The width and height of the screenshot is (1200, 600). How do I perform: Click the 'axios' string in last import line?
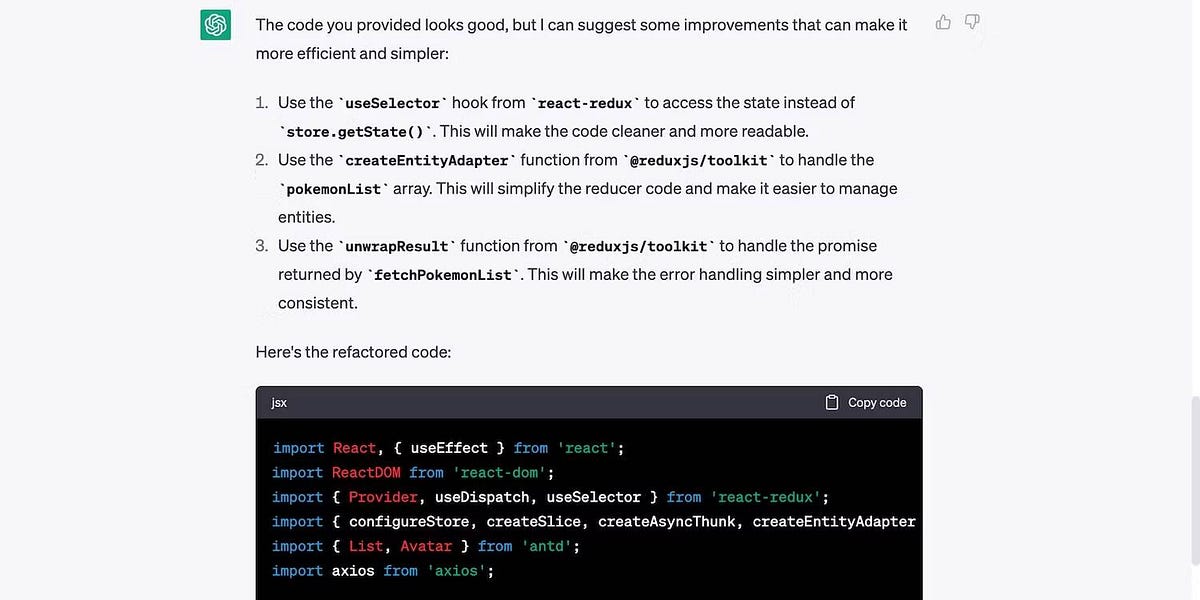(457, 570)
